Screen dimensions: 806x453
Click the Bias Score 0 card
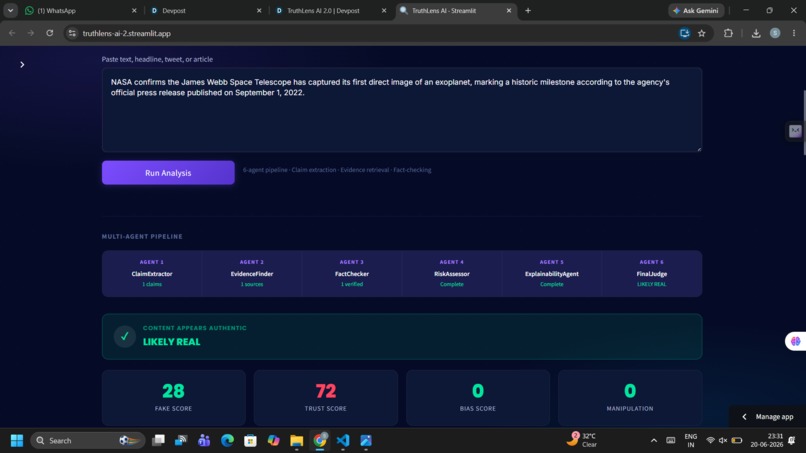(x=478, y=397)
